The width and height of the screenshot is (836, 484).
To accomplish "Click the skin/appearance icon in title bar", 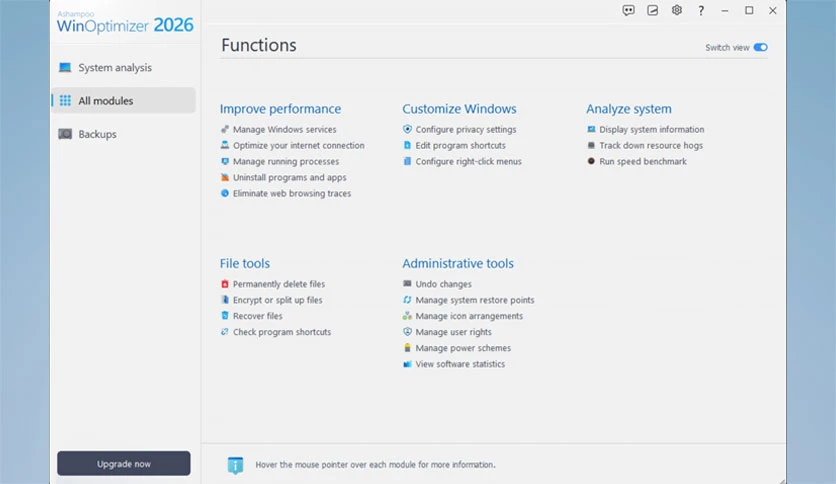I will tap(653, 10).
